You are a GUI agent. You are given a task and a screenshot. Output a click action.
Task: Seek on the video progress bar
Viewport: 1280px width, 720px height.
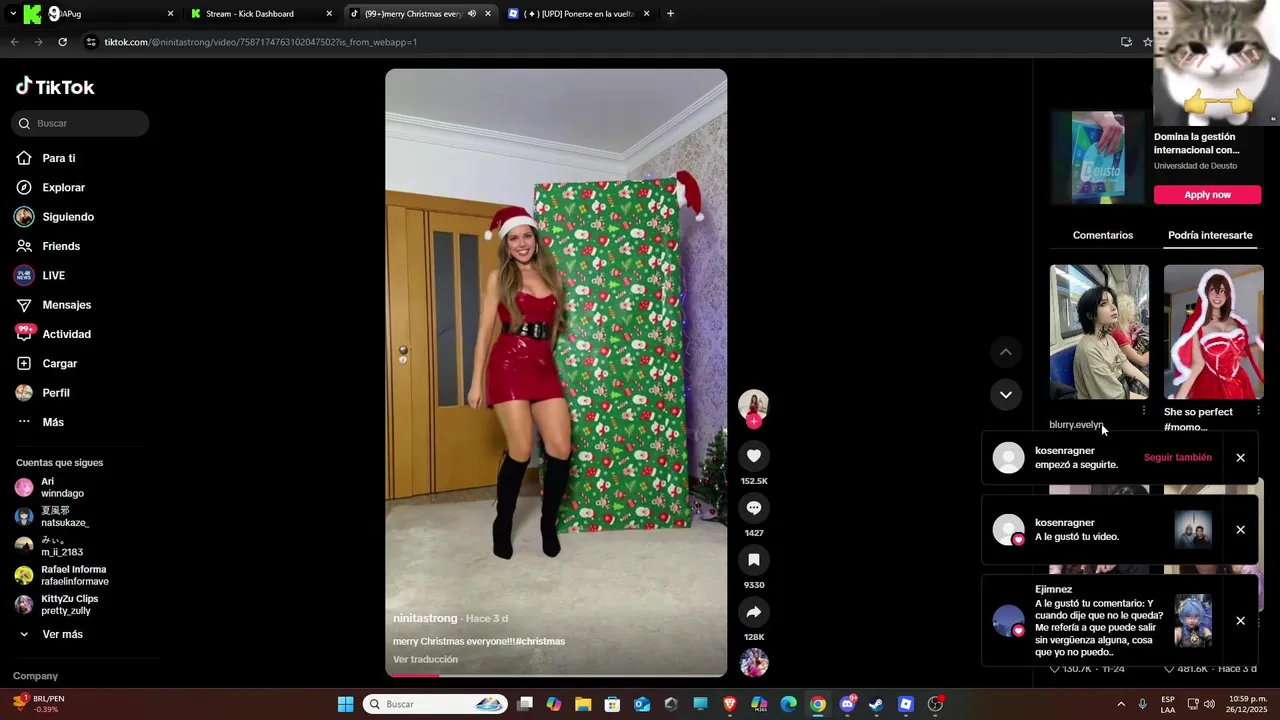556,675
